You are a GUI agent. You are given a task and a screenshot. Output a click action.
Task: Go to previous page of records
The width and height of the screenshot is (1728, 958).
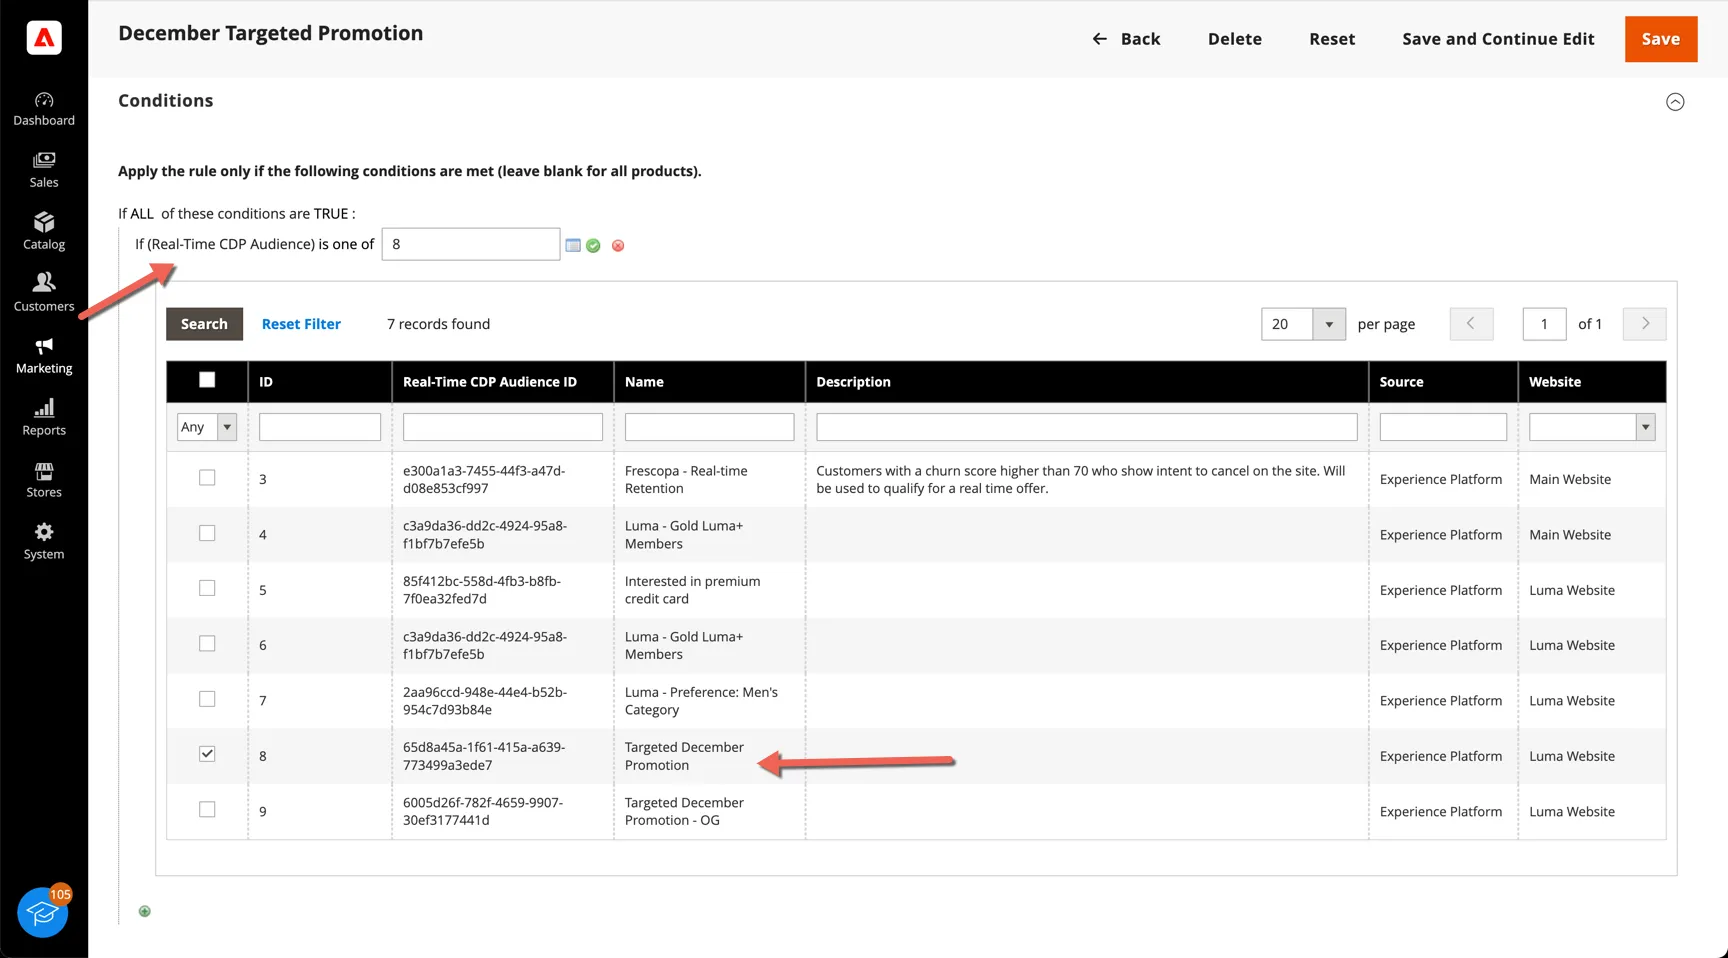click(1471, 324)
